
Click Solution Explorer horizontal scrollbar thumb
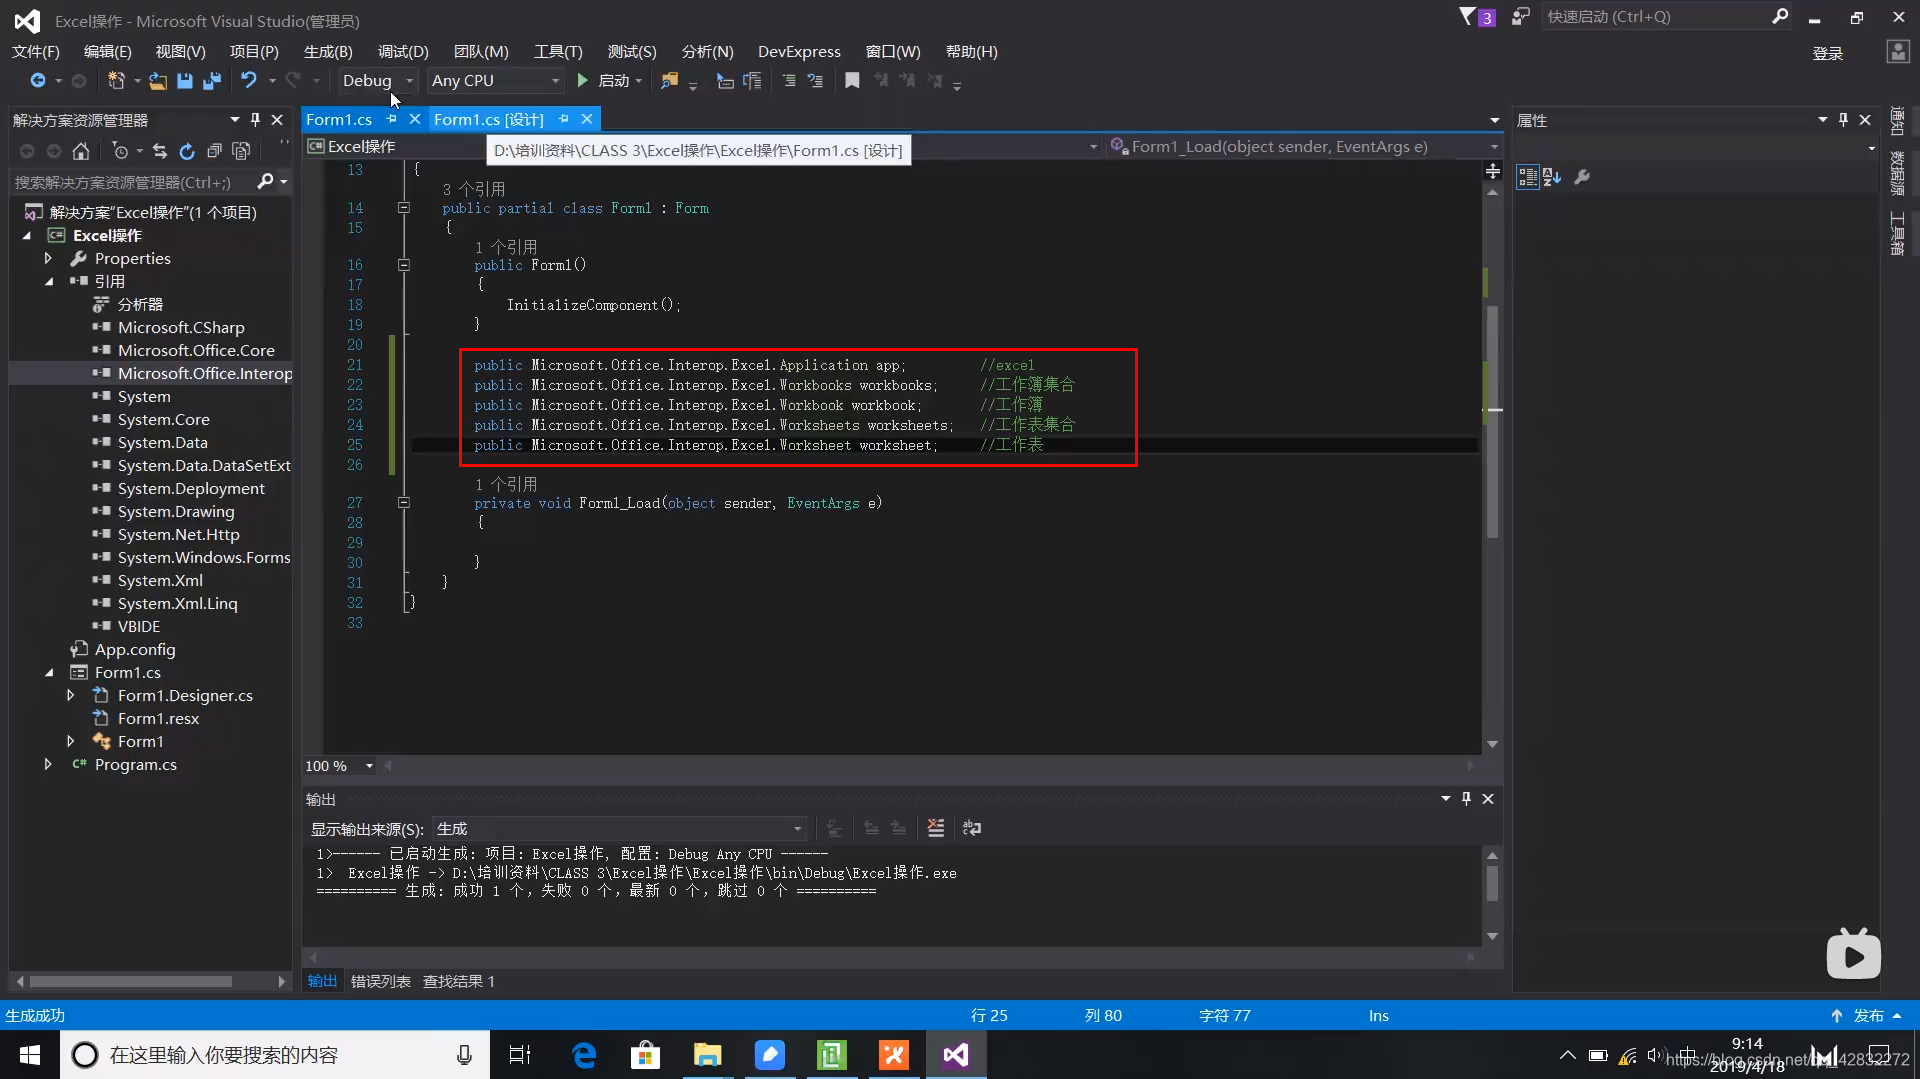[x=131, y=982]
